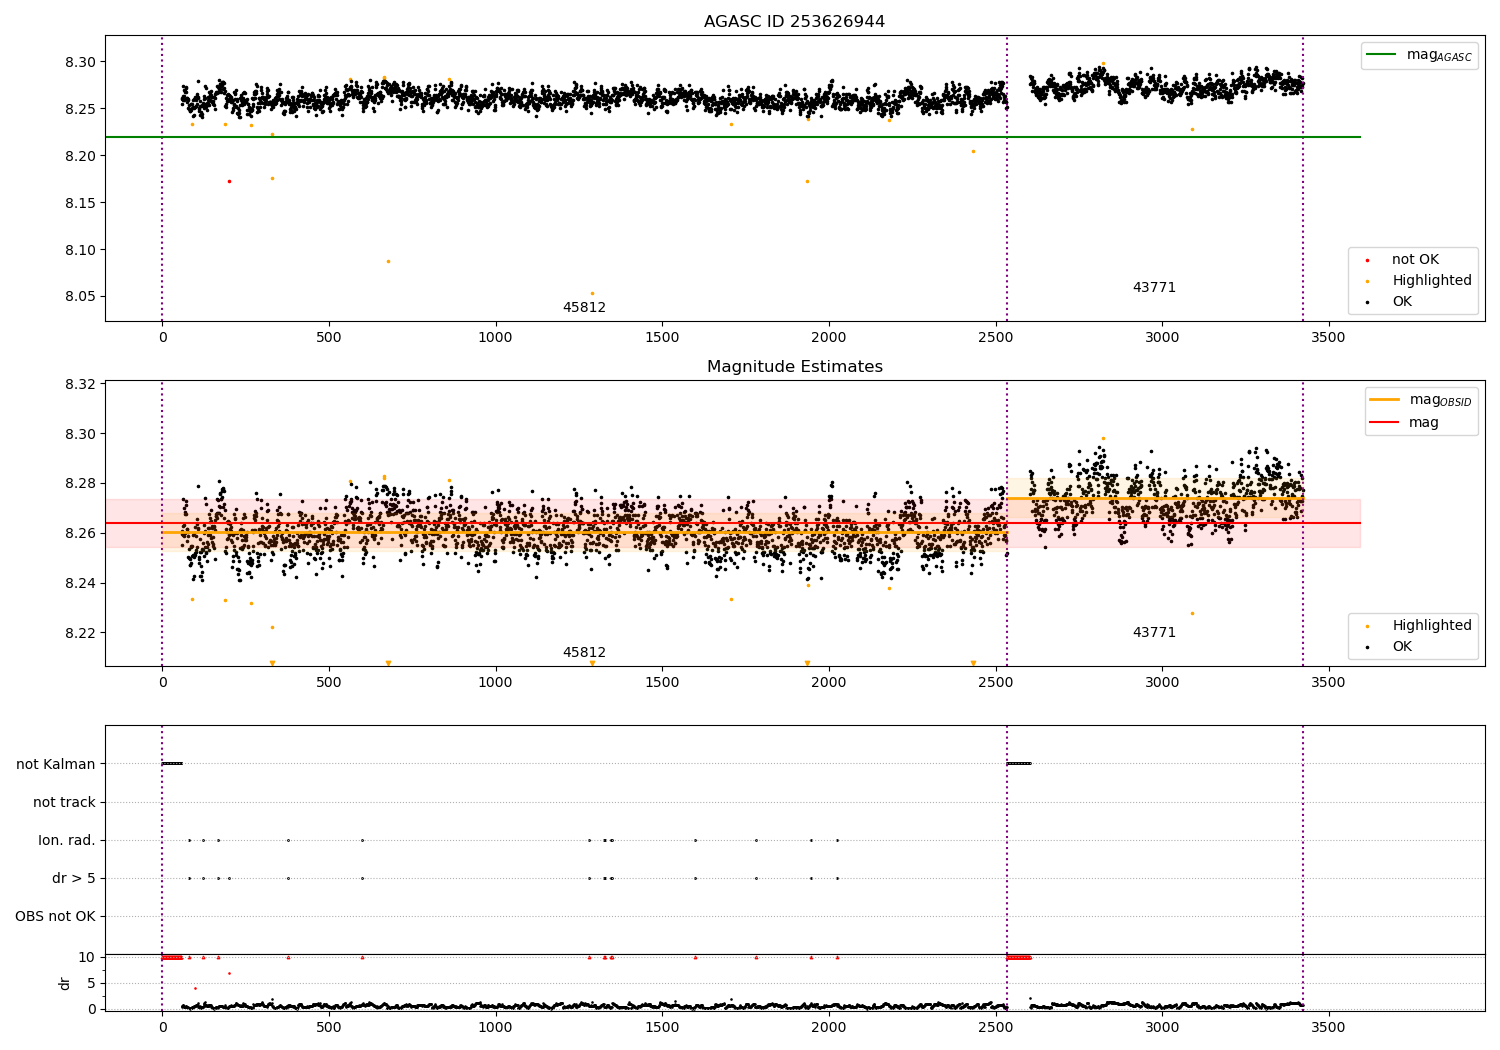This screenshot has height=1050, width=1500.
Task: Click the 8.25 y-axis tick label
Action: (x=80, y=109)
